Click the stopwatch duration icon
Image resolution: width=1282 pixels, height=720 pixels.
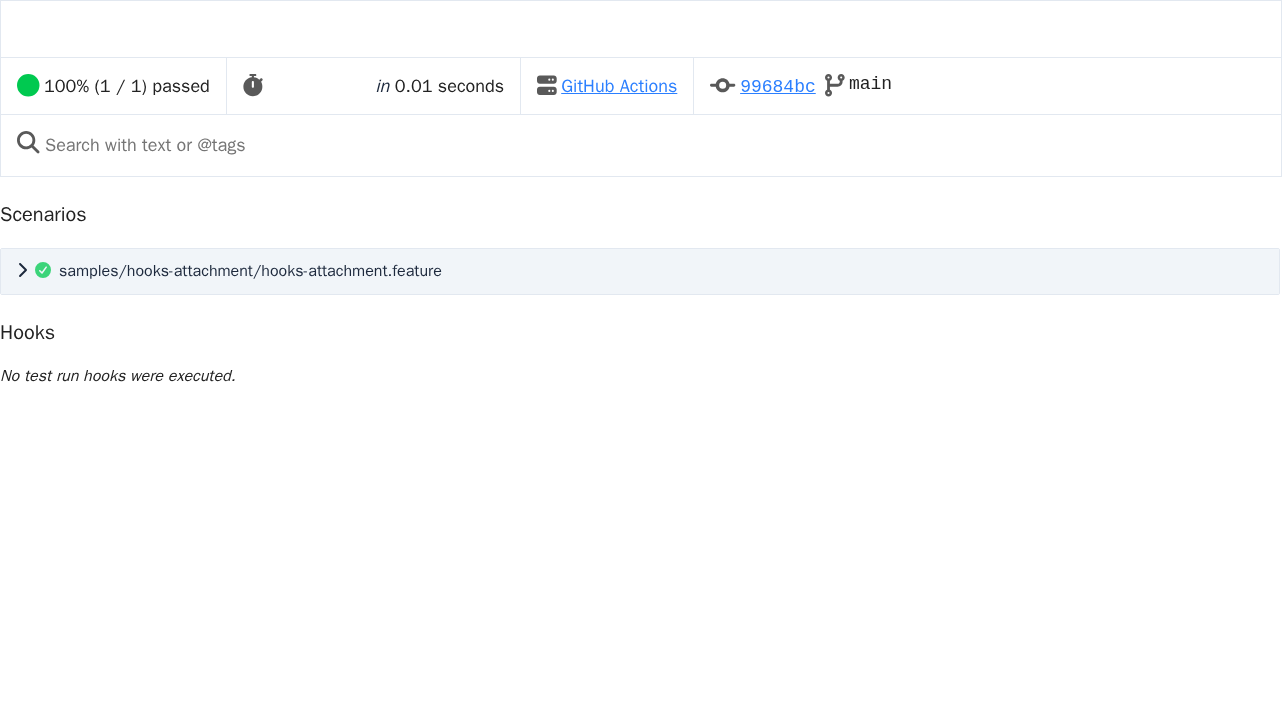253,86
